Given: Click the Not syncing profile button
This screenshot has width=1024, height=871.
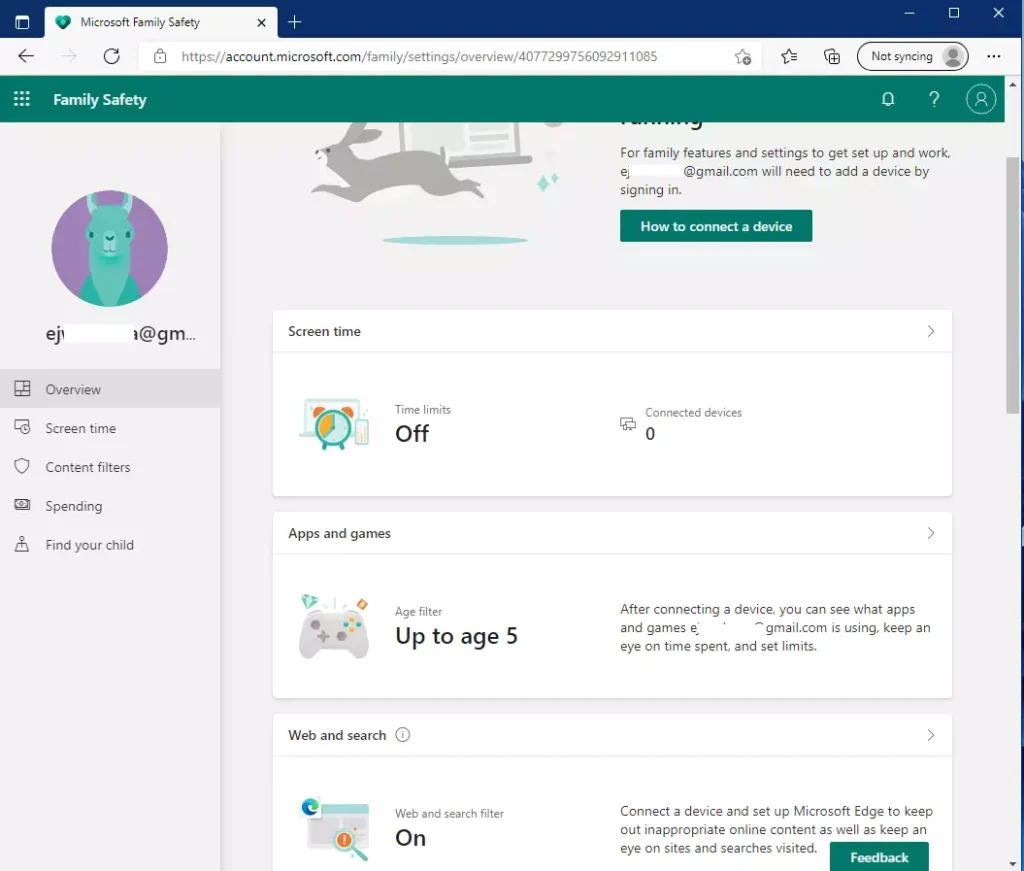Looking at the screenshot, I should pos(912,57).
